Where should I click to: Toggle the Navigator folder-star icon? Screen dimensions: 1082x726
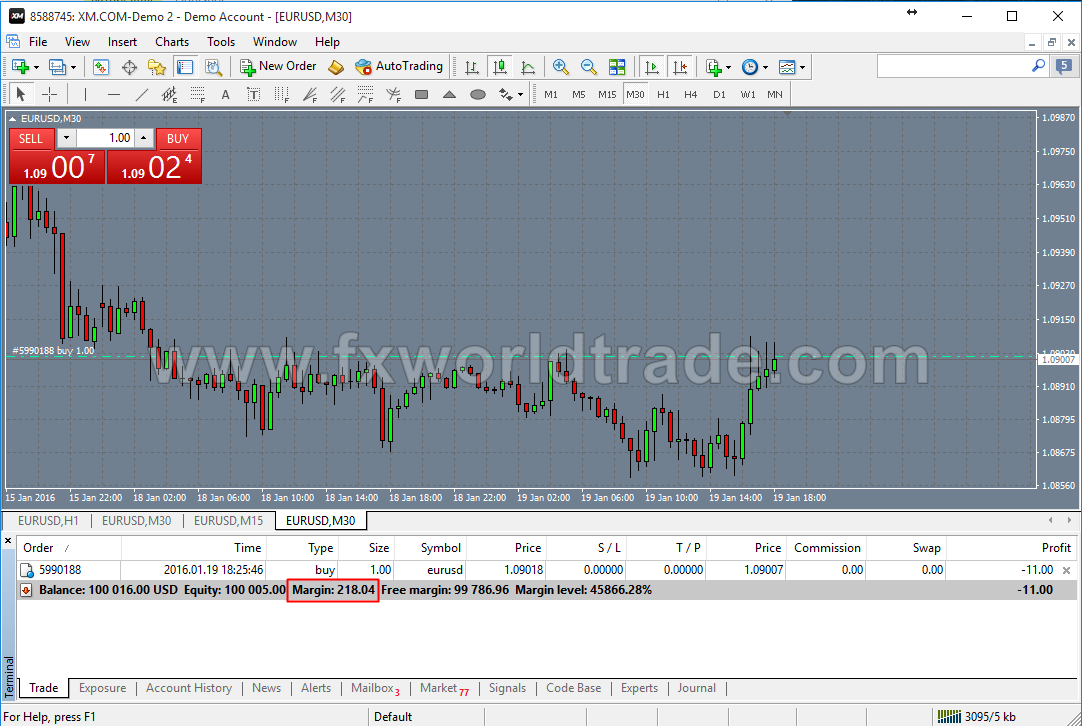[157, 67]
